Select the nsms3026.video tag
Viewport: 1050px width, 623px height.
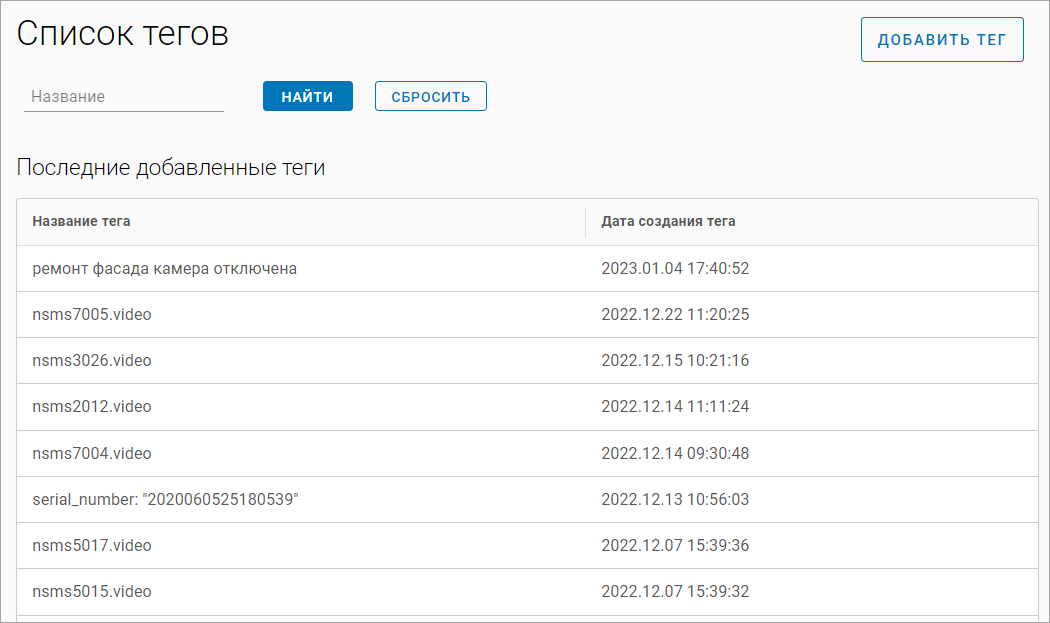[92, 361]
